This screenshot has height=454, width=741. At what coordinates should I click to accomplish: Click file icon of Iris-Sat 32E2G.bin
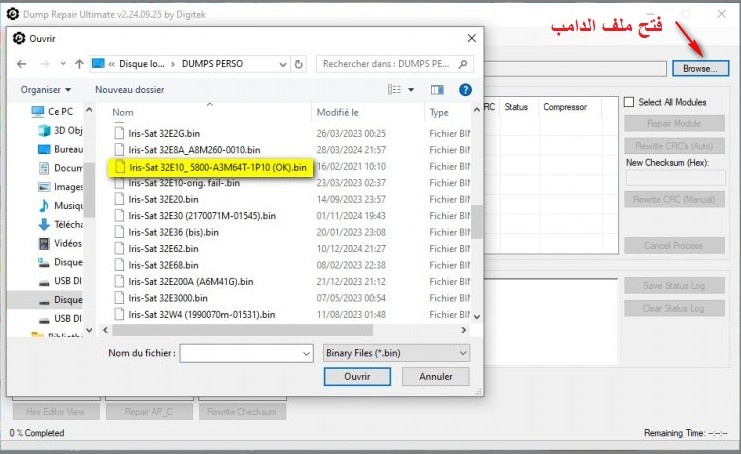click(120, 133)
